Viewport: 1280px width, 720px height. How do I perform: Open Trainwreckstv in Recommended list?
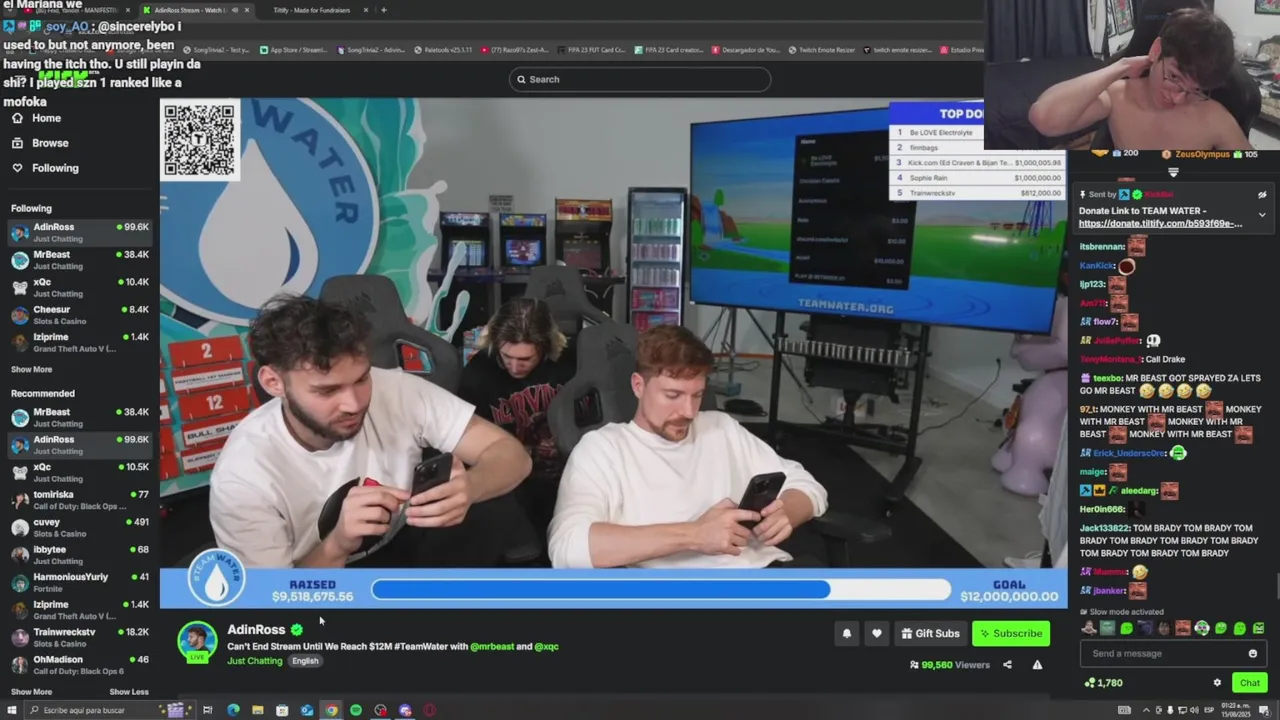click(x=80, y=637)
